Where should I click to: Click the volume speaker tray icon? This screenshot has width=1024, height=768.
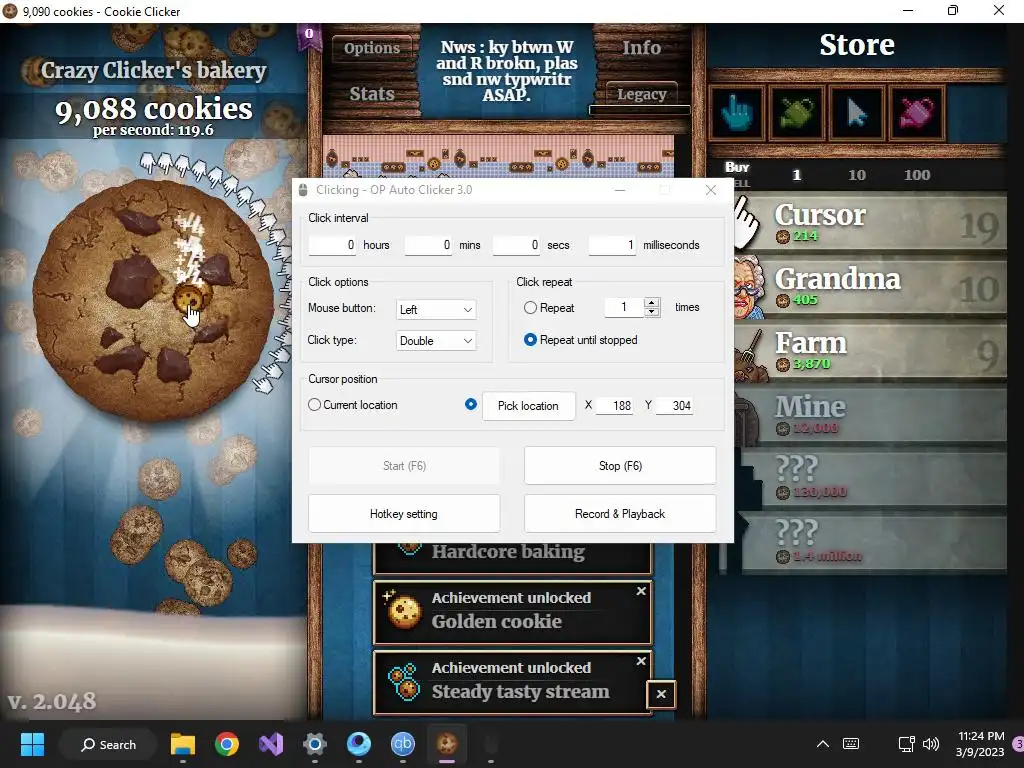click(x=931, y=744)
